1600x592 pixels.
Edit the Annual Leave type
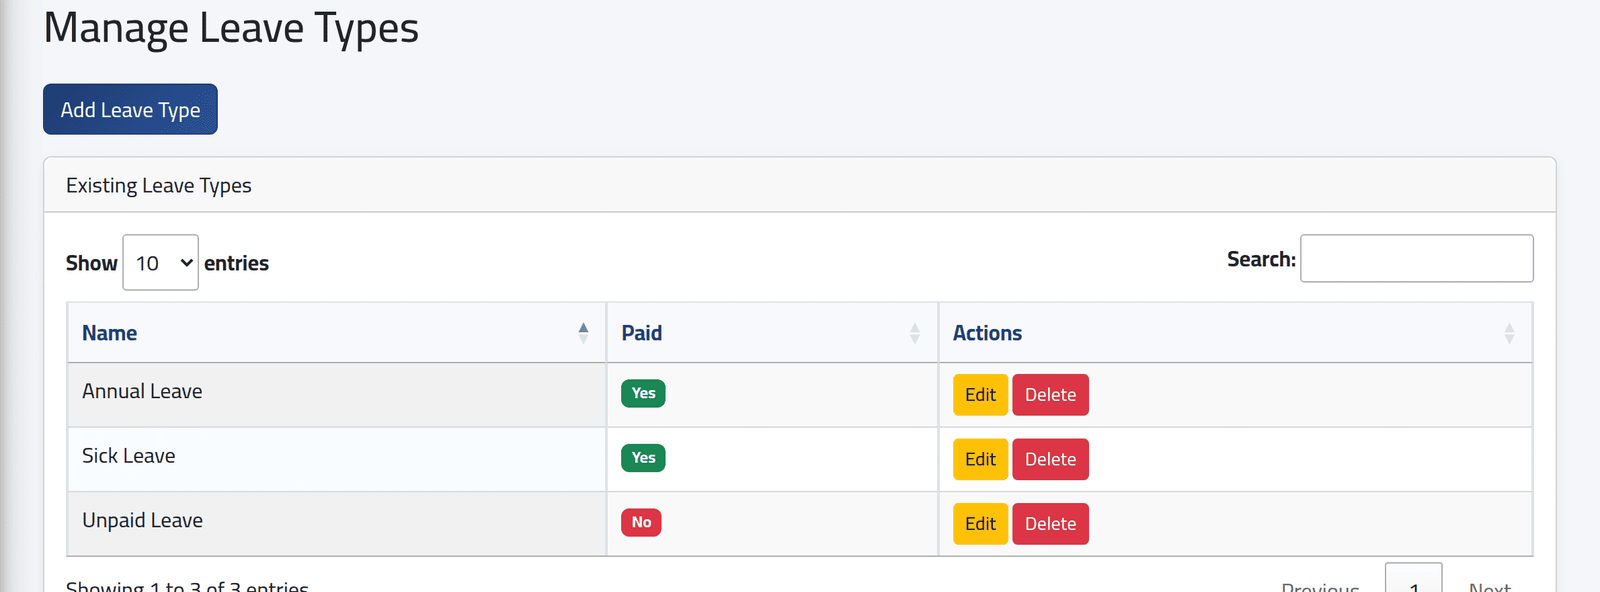click(980, 395)
